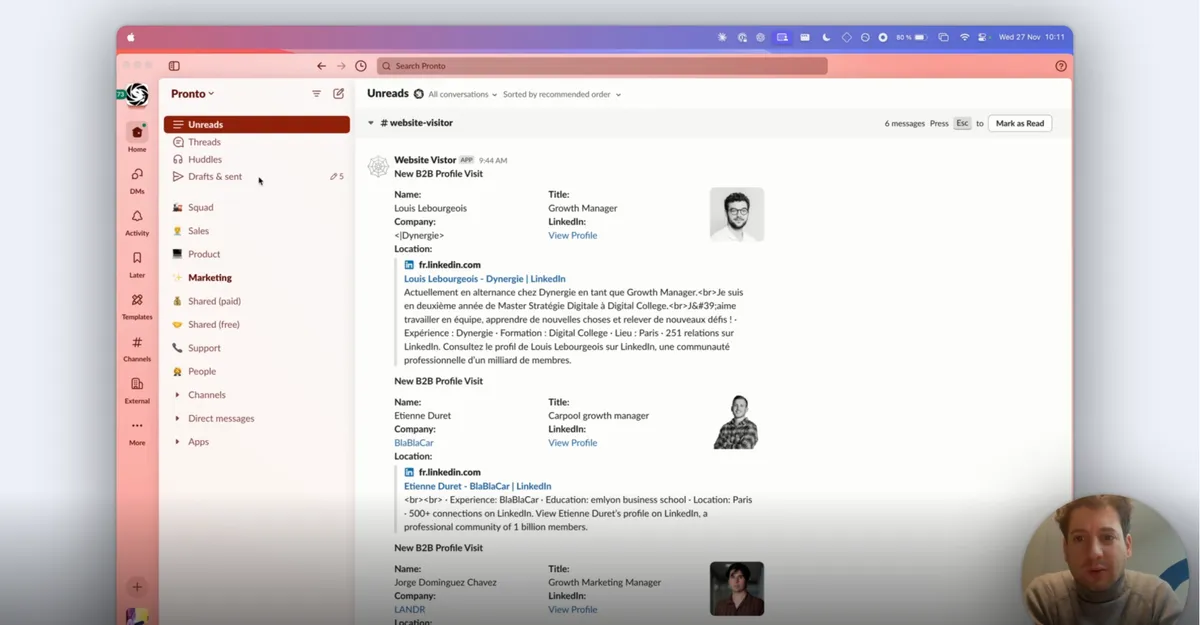1200x625 pixels.
Task: Toggle the sidebar panel icon
Action: coord(174,66)
